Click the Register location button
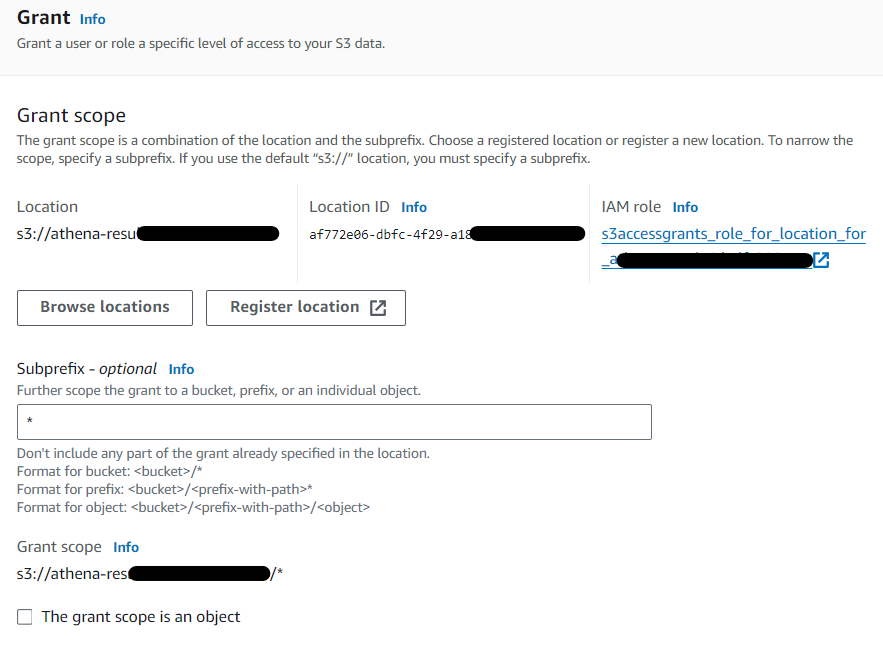883x648 pixels. pyautogui.click(x=306, y=307)
